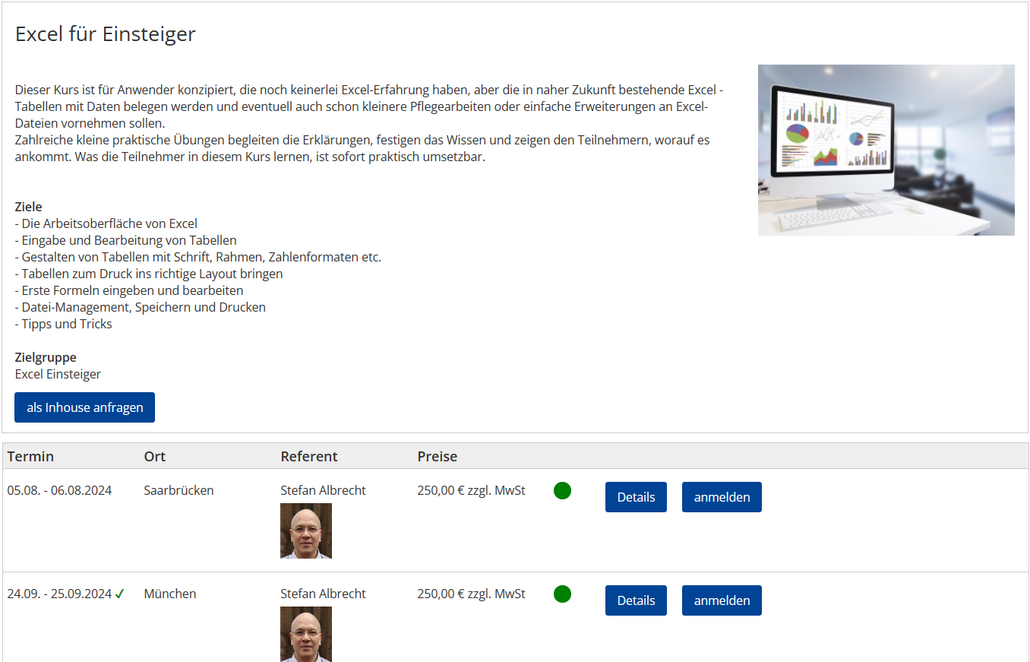
Task: Register via anmelden for the München course
Action: point(721,600)
